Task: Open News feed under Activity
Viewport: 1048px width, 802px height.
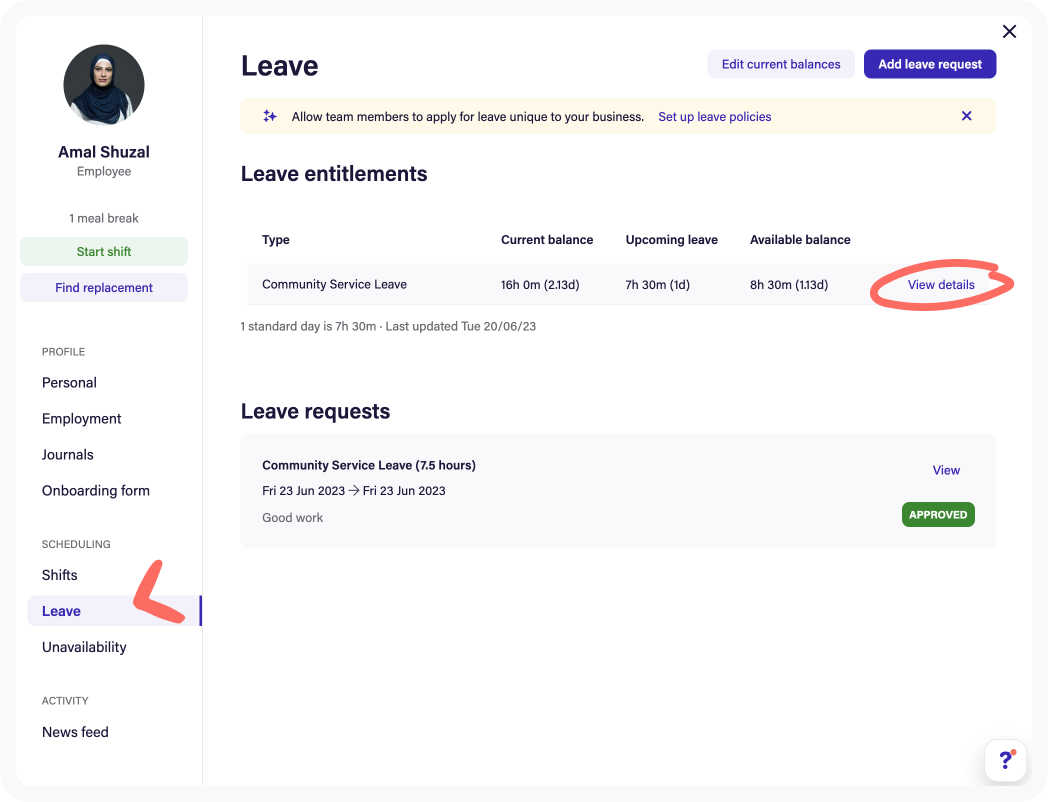Action: click(x=75, y=732)
